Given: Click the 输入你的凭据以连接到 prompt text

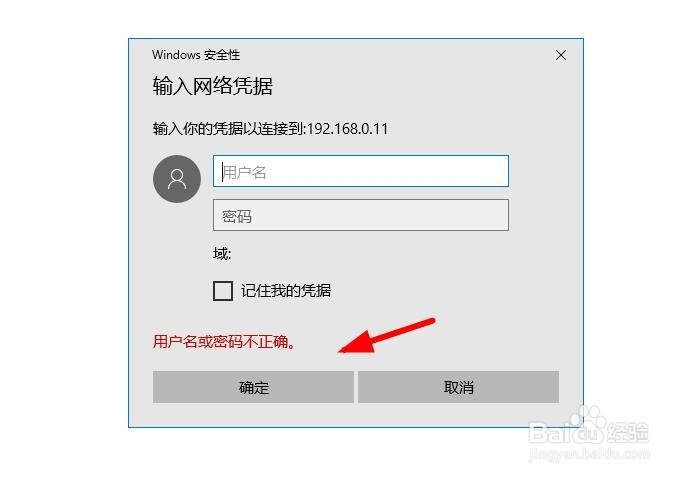Looking at the screenshot, I should [228, 129].
